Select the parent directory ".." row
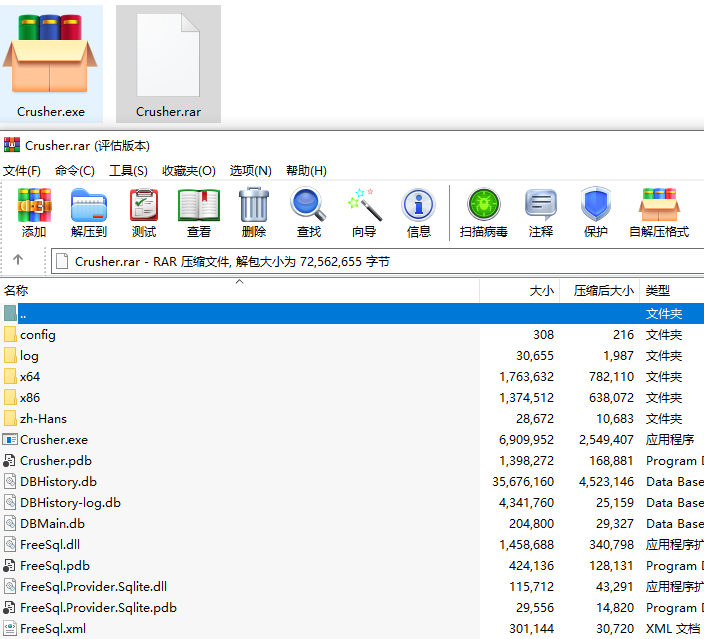 352,313
